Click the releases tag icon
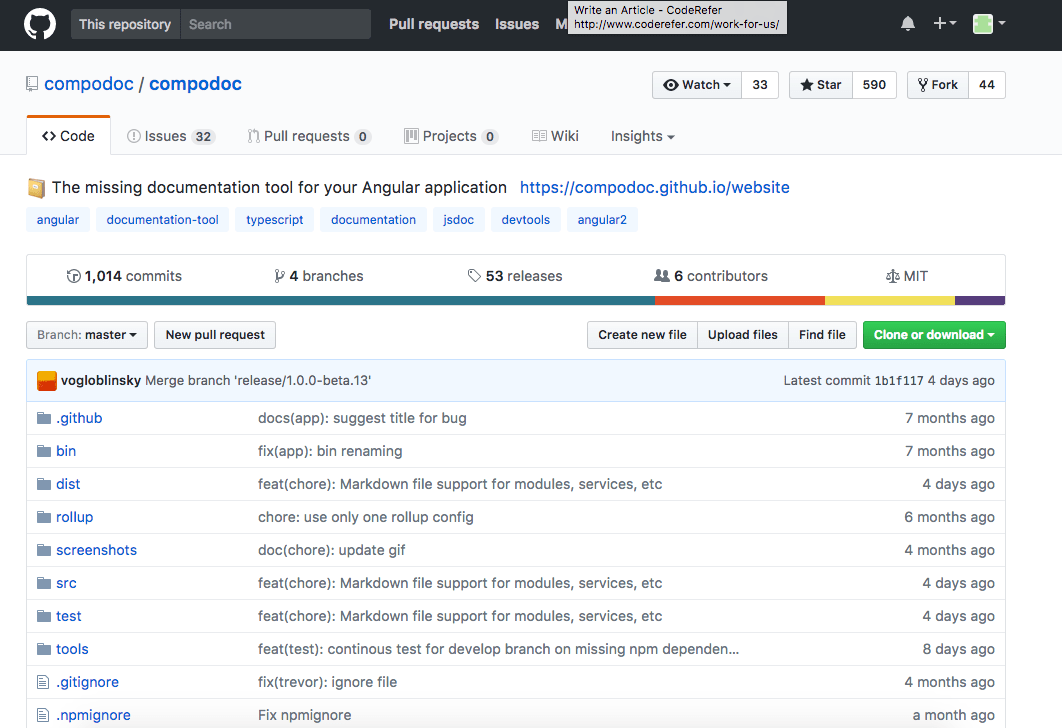Viewport: 1062px width, 728px height. 474,276
